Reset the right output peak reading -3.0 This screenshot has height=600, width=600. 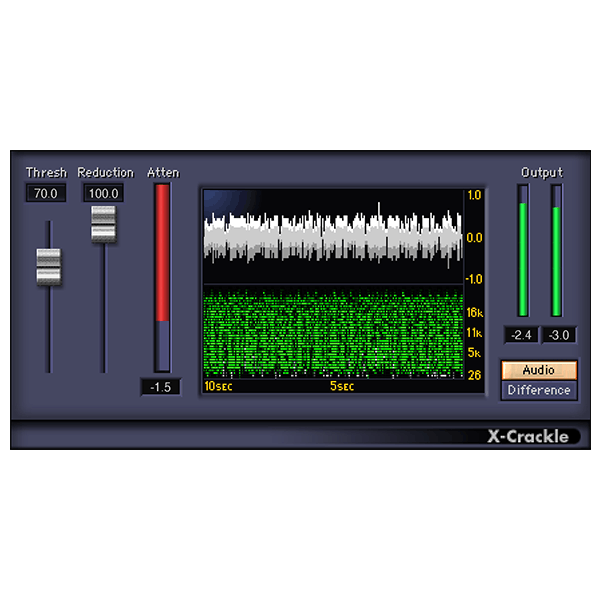pos(558,335)
